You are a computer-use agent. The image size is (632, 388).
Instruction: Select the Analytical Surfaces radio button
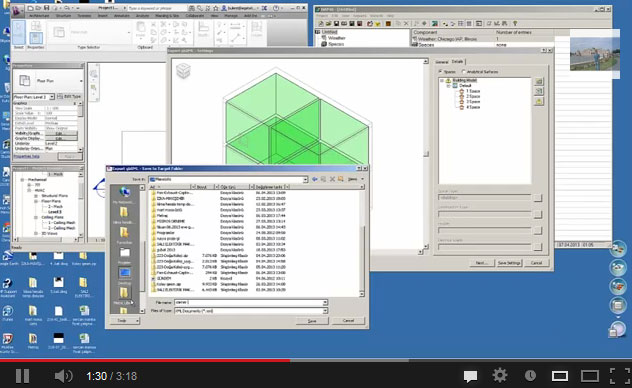point(464,72)
